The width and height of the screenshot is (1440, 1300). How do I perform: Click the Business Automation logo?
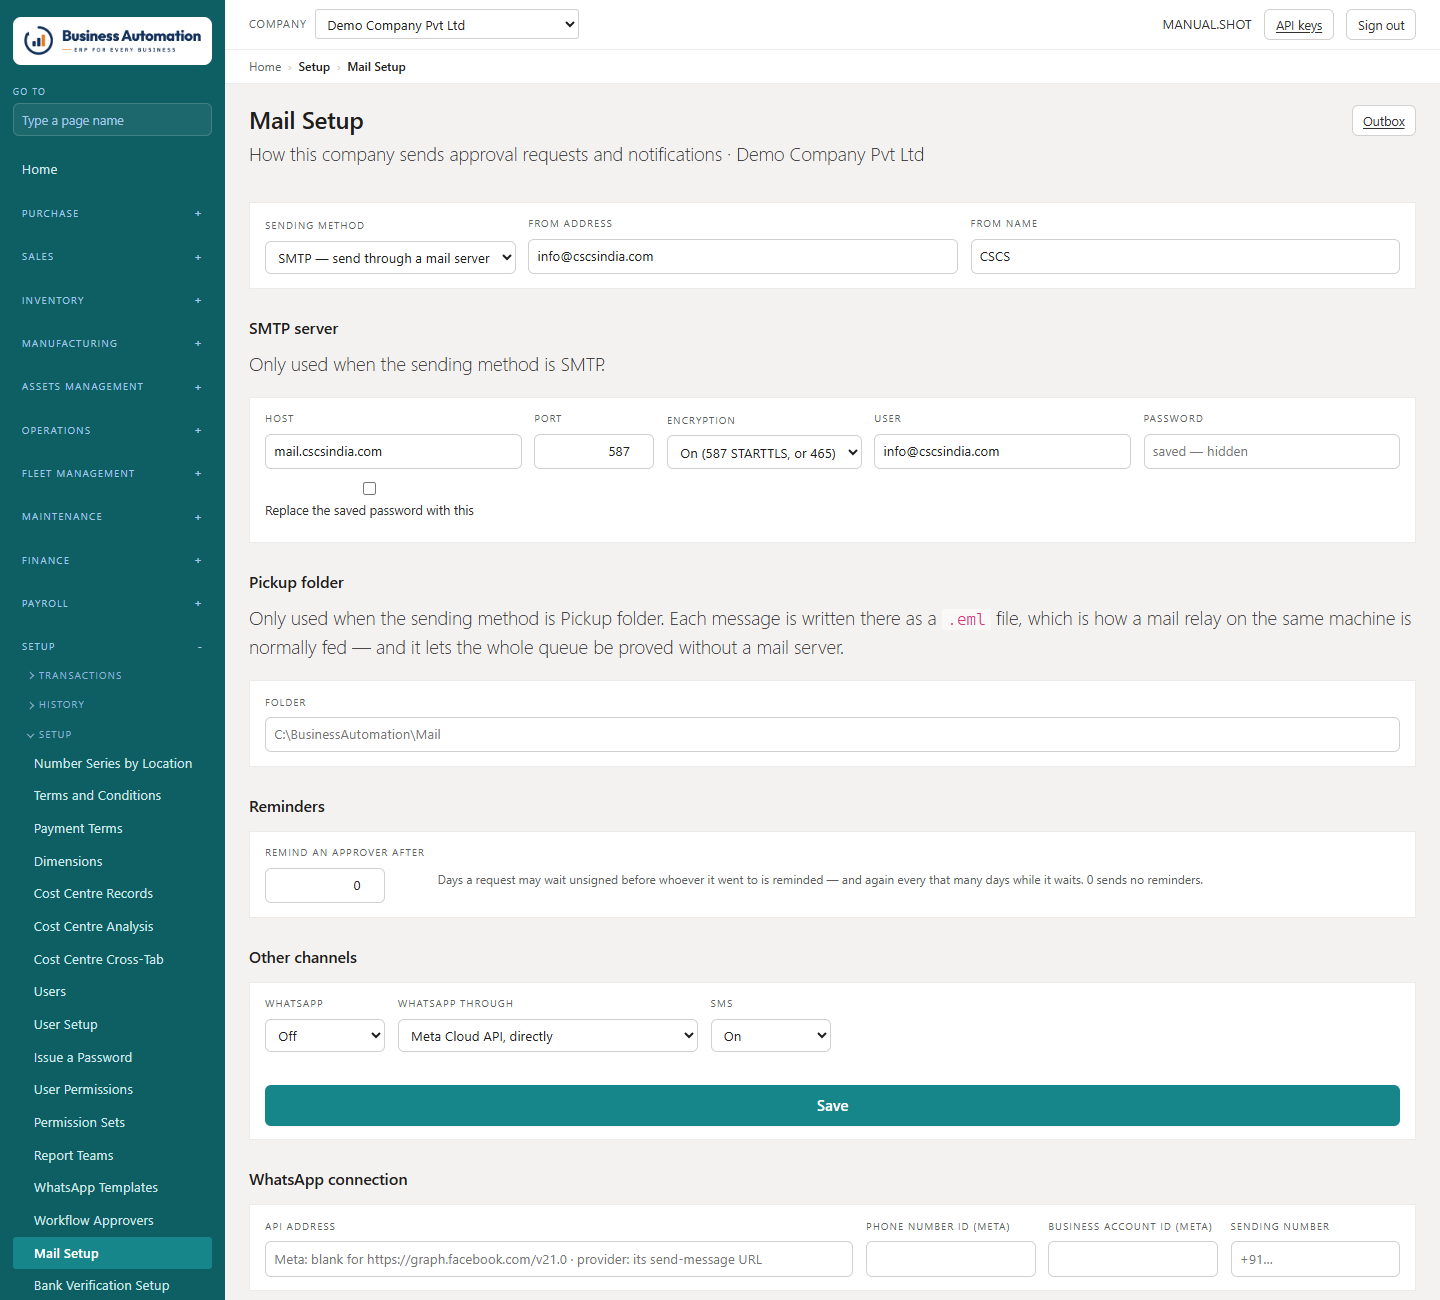tap(112, 41)
